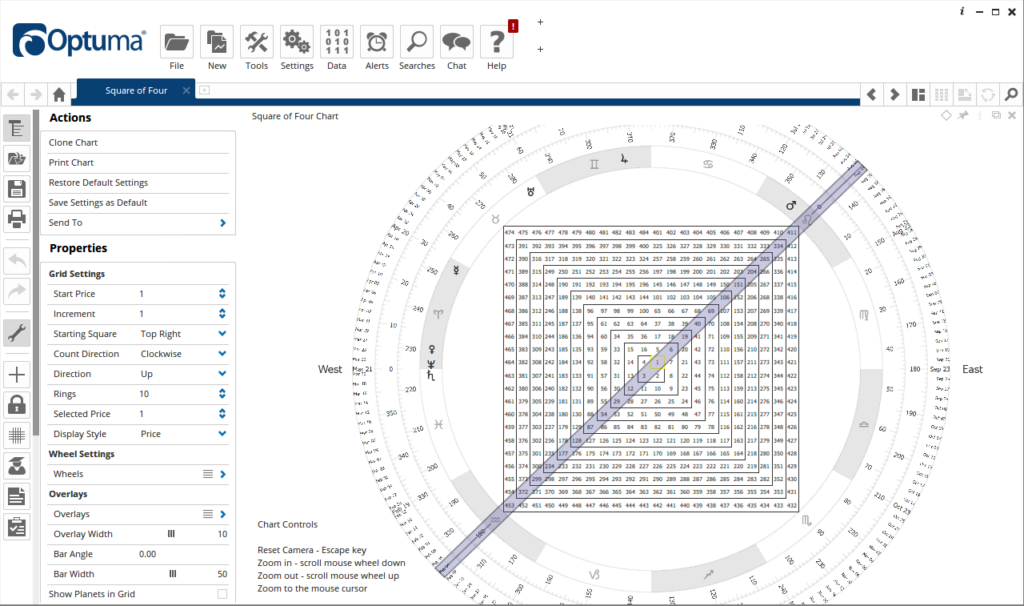Toggle Show Planets in Grid checkbox
The width and height of the screenshot is (1024, 606).
point(222,594)
